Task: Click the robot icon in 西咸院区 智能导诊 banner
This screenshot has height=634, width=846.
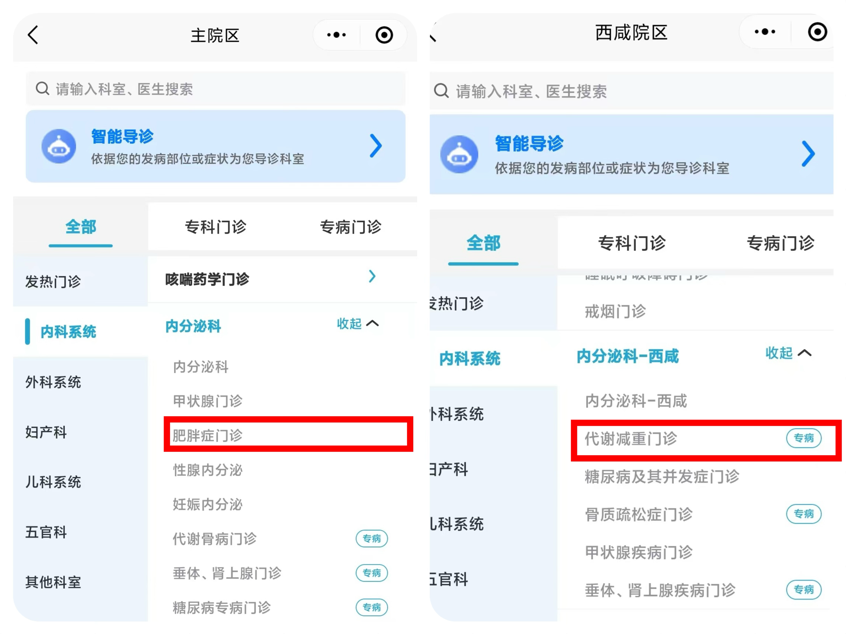Action: 459,154
